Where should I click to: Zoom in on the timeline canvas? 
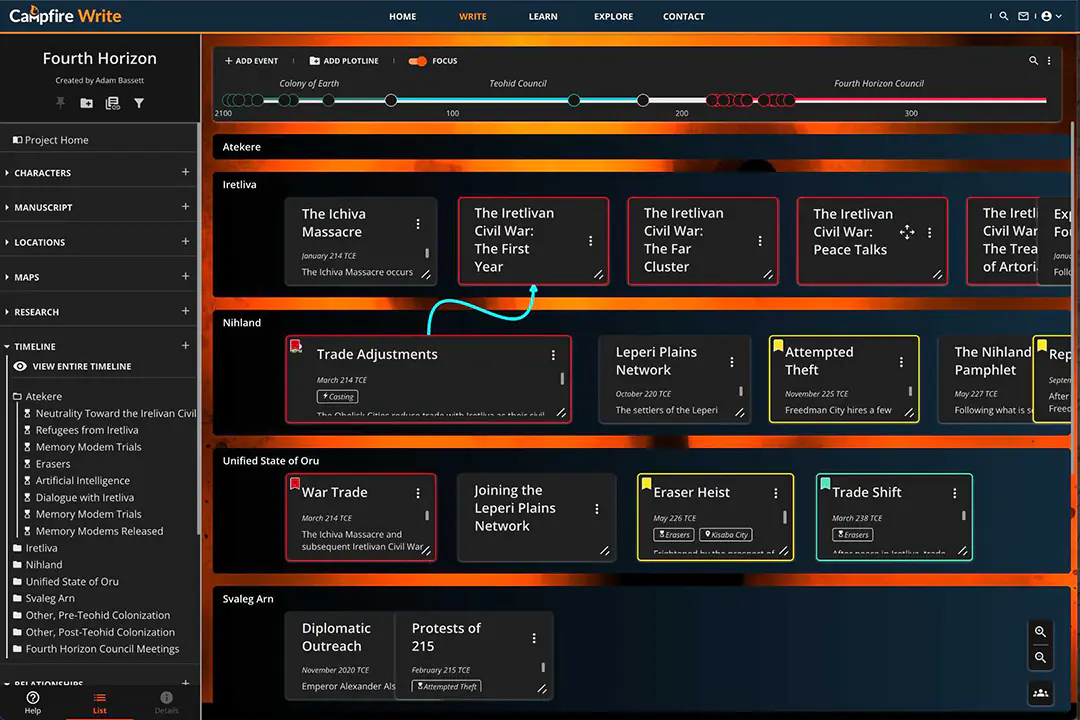(1041, 632)
